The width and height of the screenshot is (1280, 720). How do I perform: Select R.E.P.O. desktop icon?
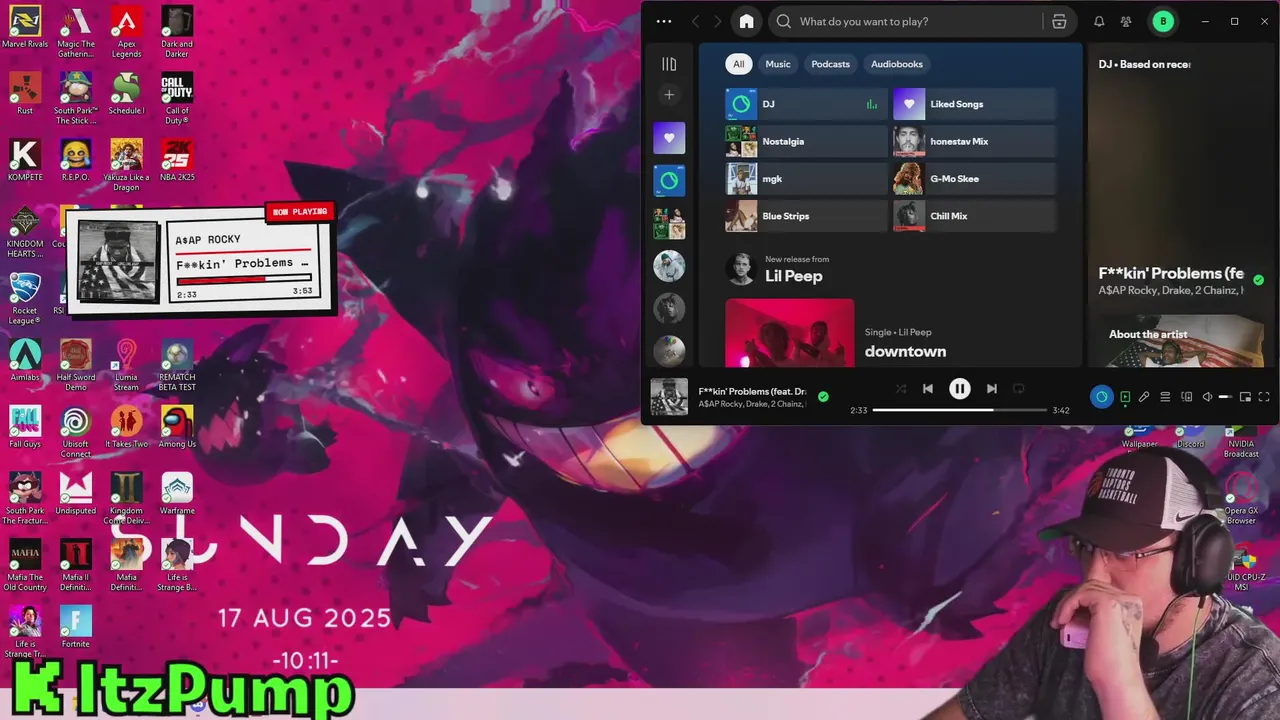(x=75, y=160)
